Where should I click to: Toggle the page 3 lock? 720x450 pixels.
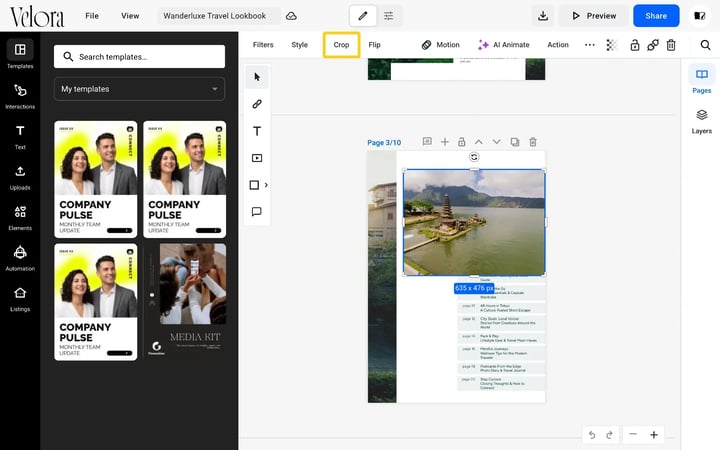click(x=461, y=142)
